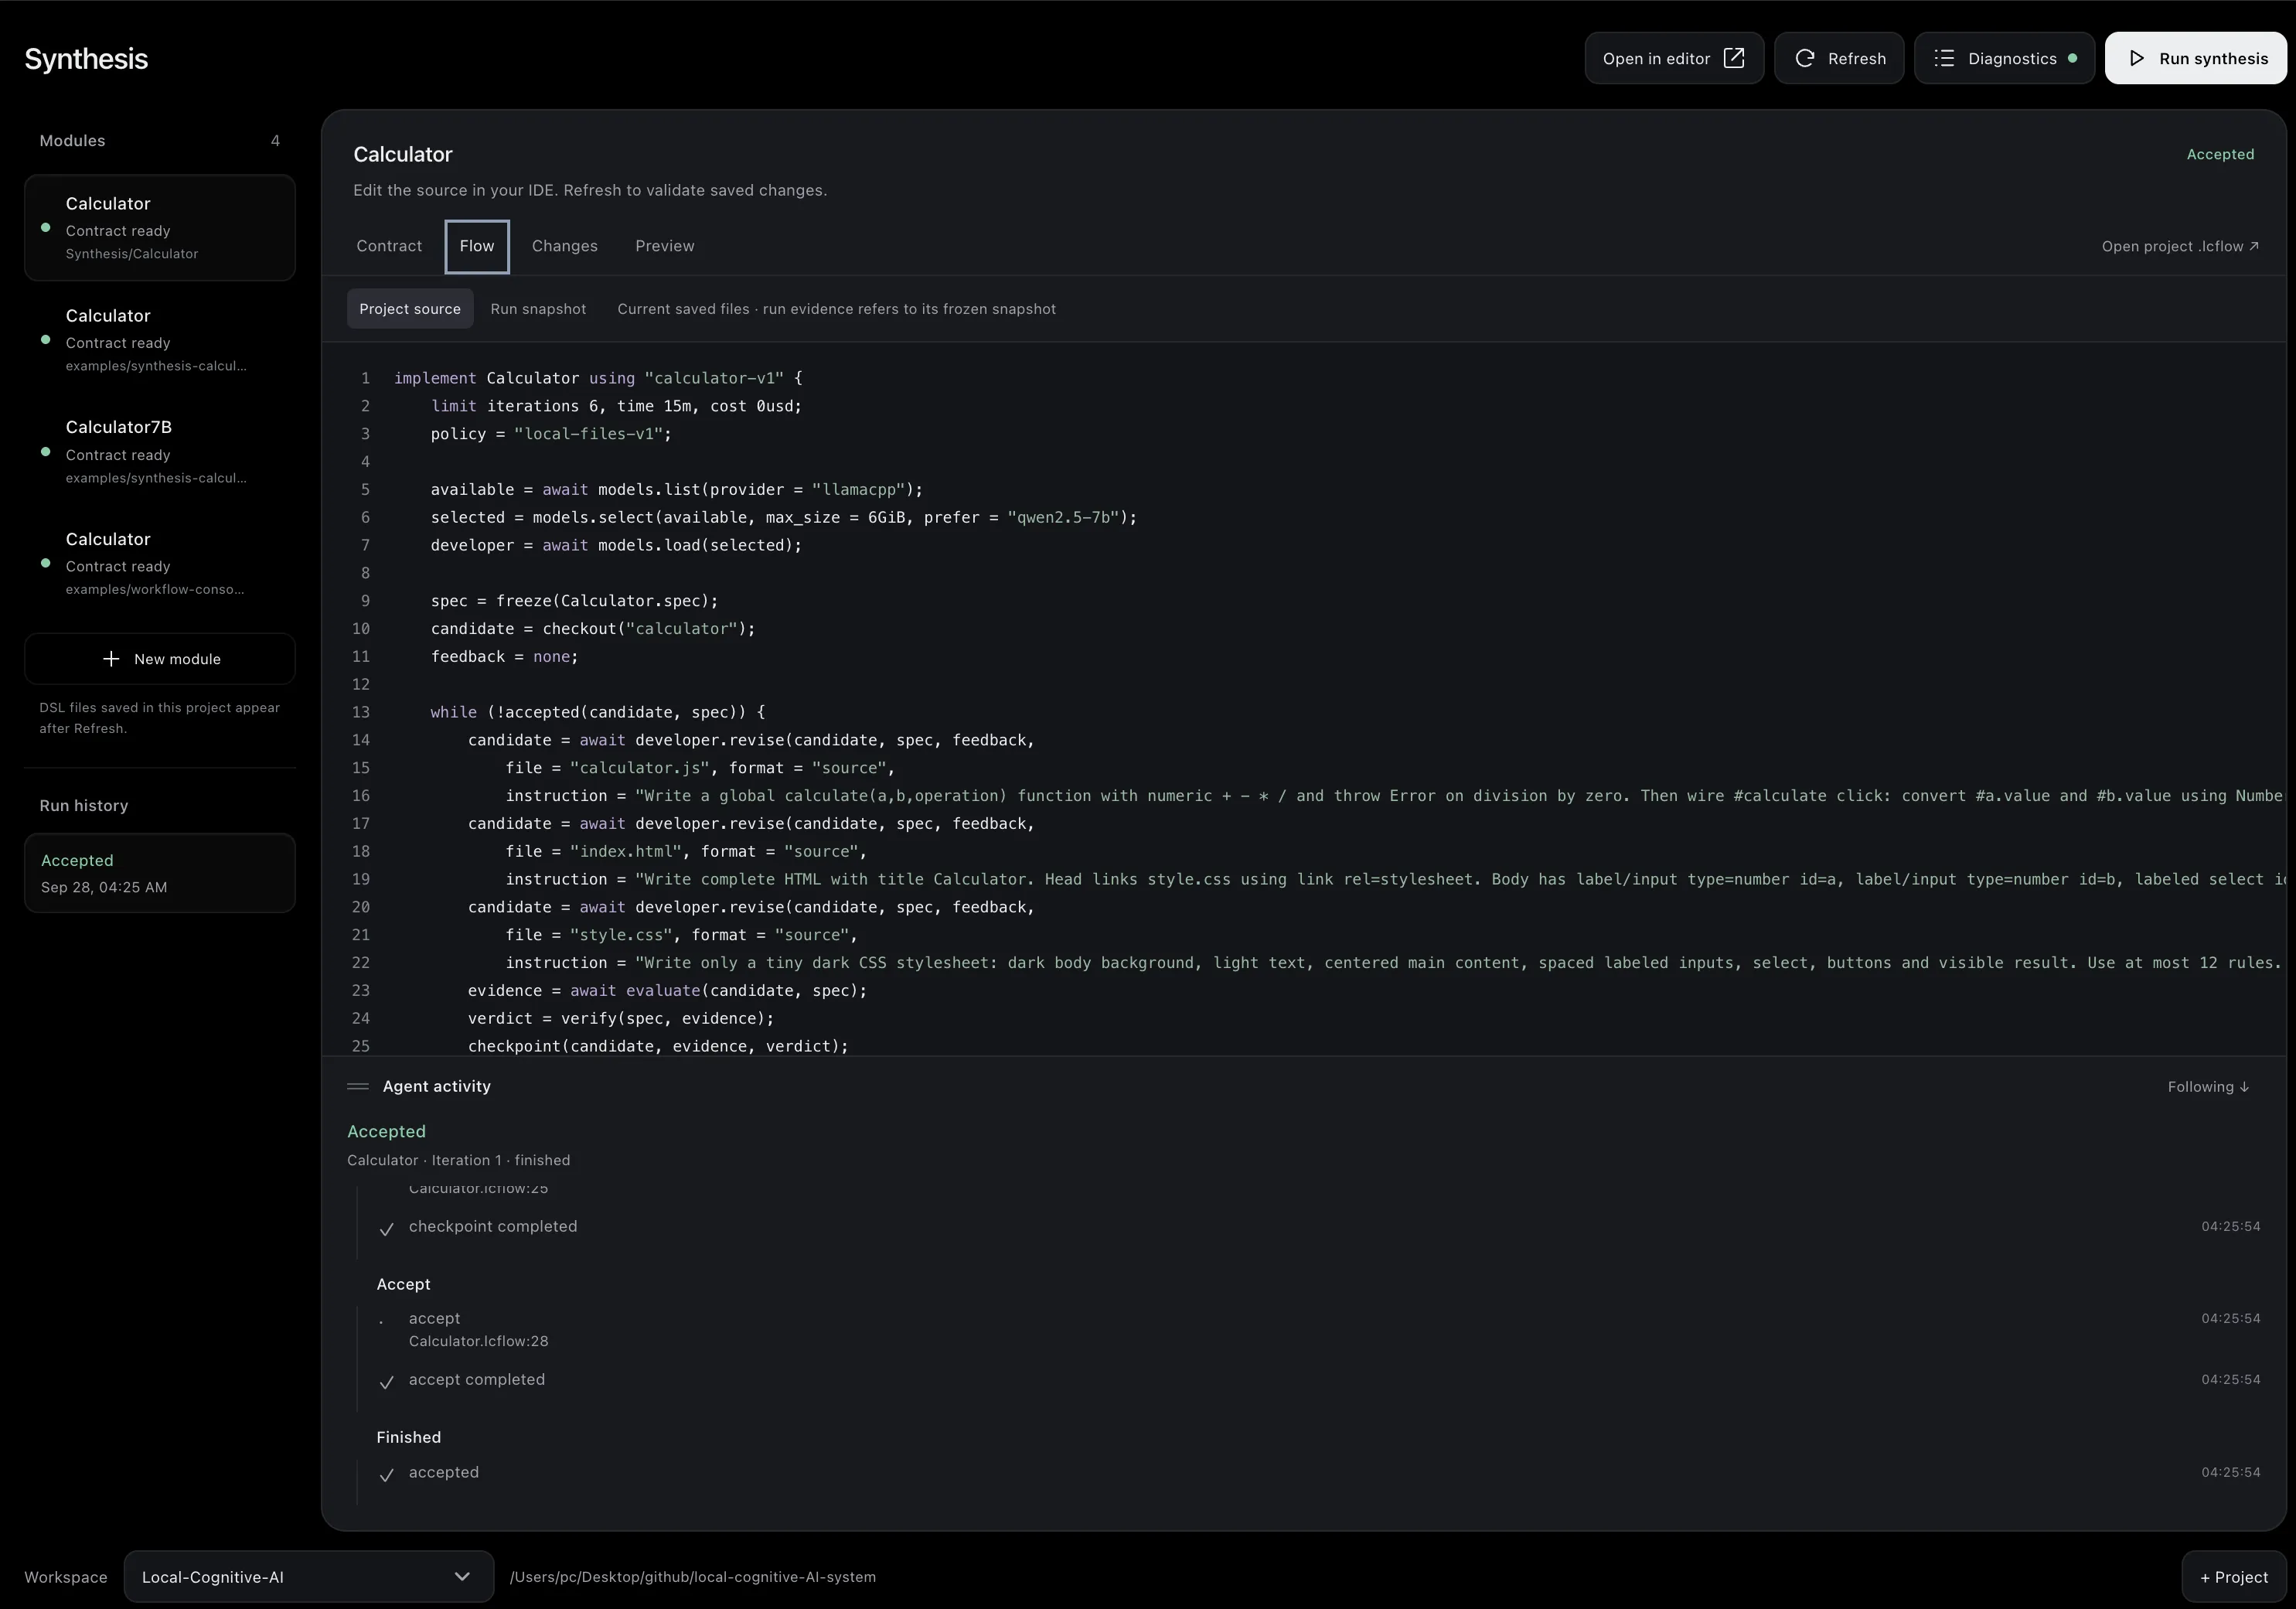Click the + Project button
This screenshot has height=1609, width=2296.
point(2234,1577)
